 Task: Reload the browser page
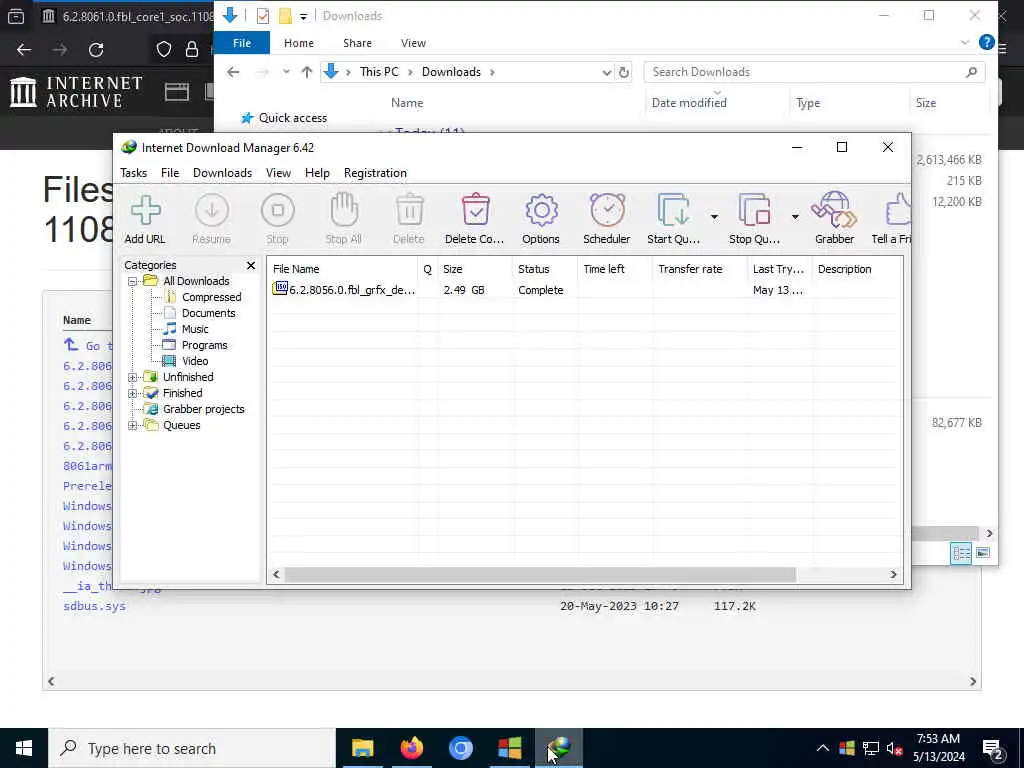[96, 50]
